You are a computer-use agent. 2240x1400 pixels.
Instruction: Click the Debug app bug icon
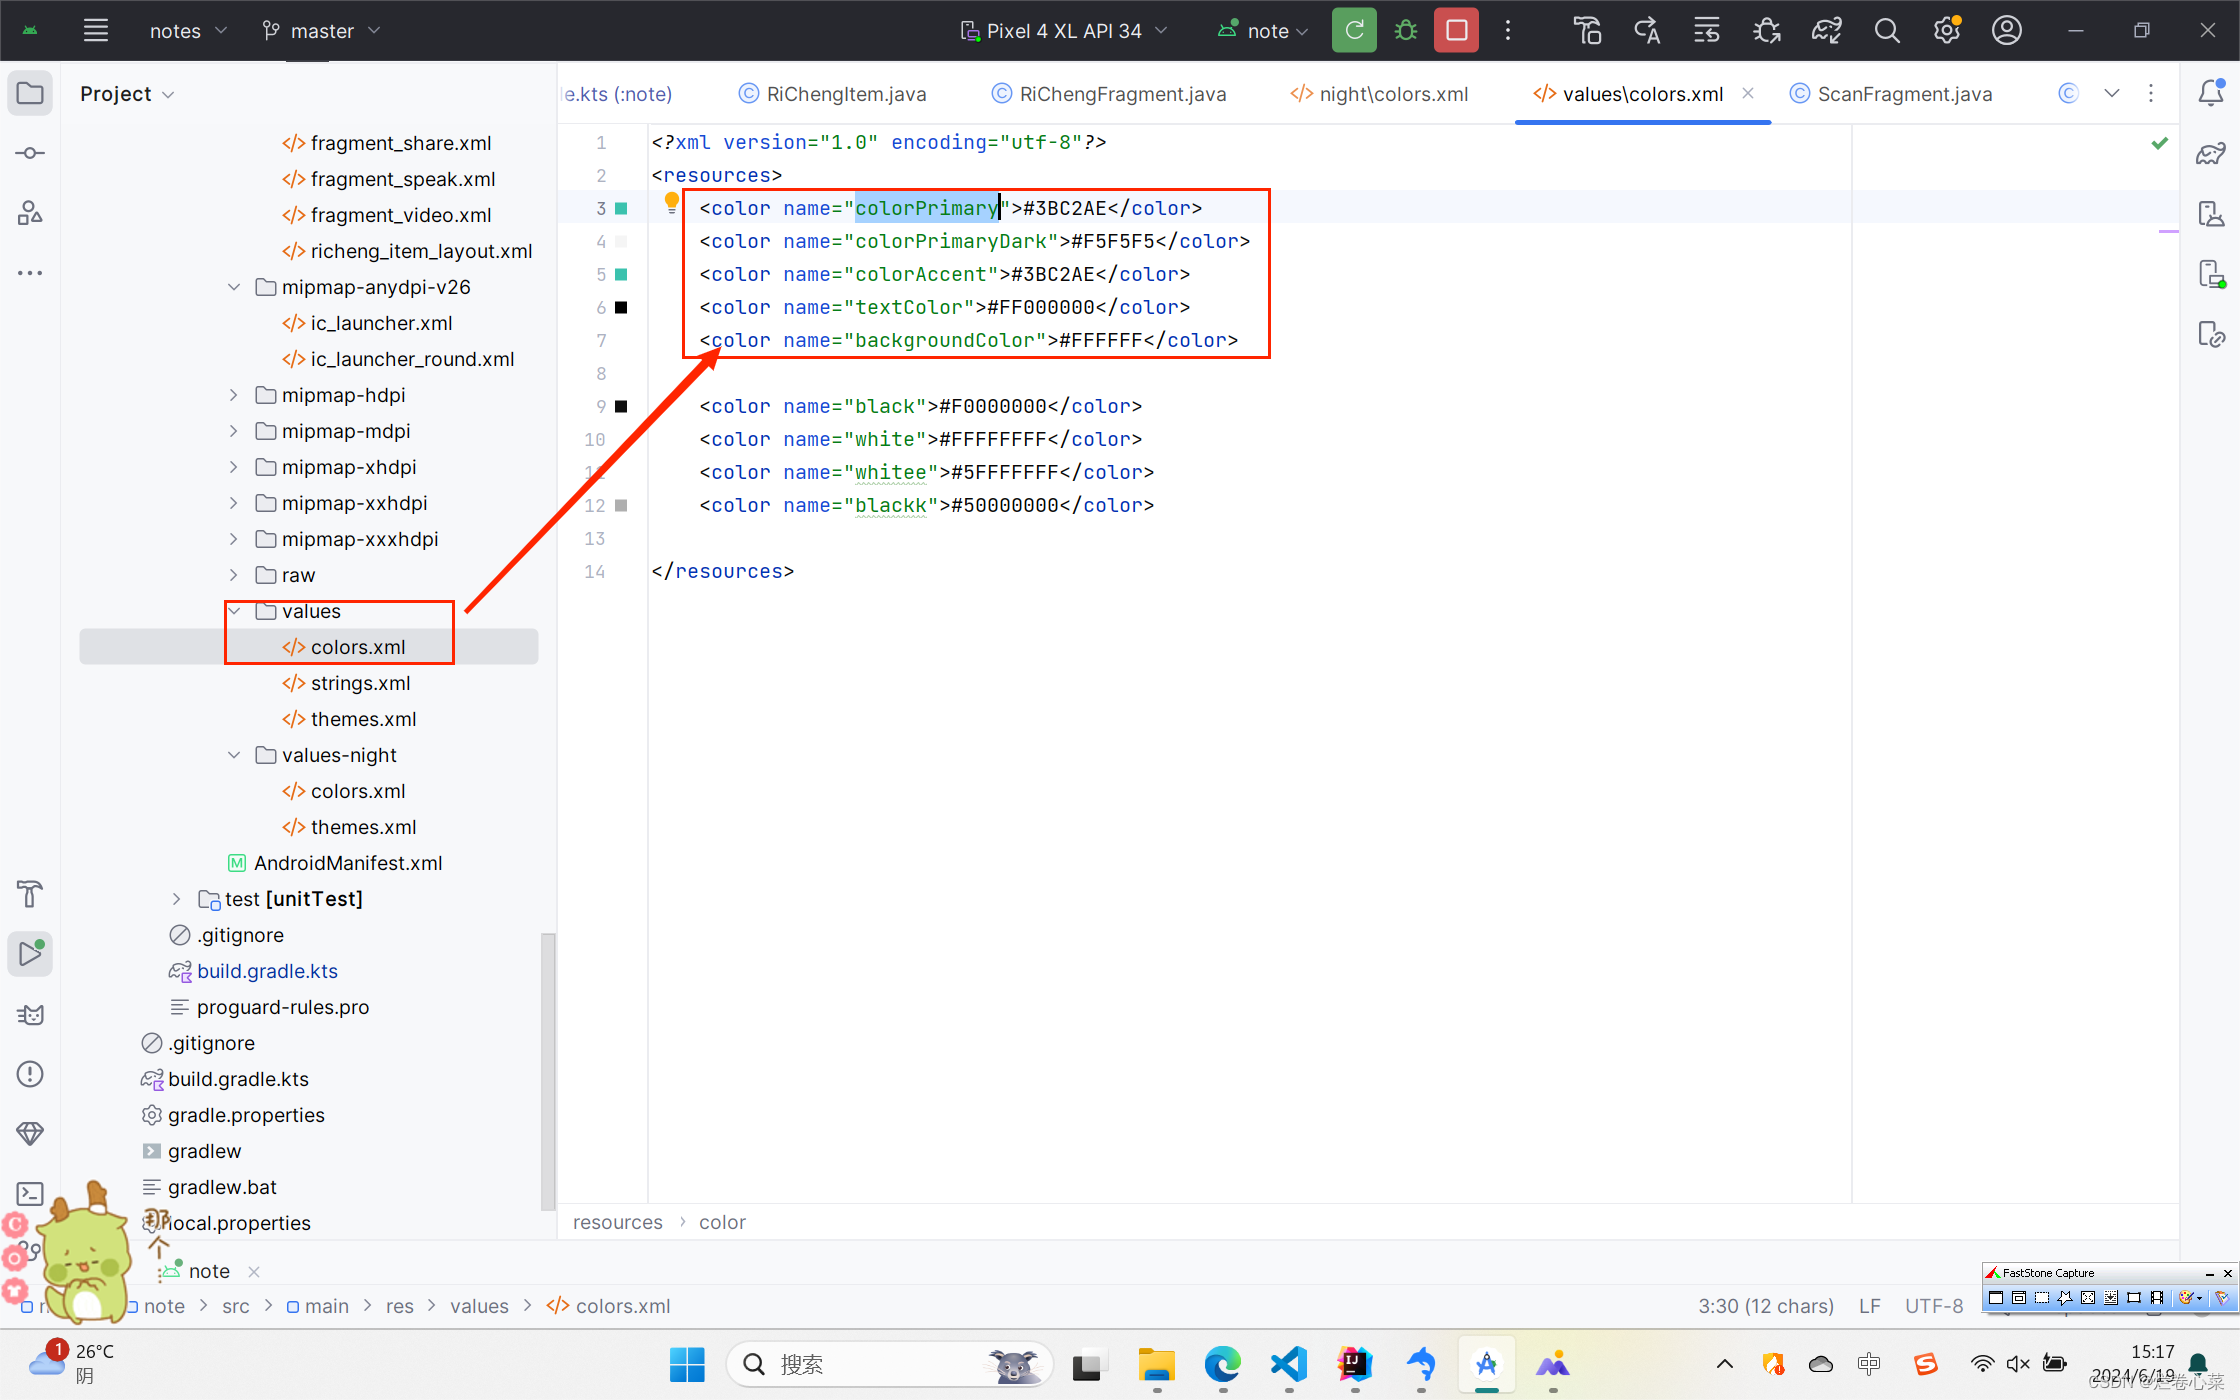1406,30
